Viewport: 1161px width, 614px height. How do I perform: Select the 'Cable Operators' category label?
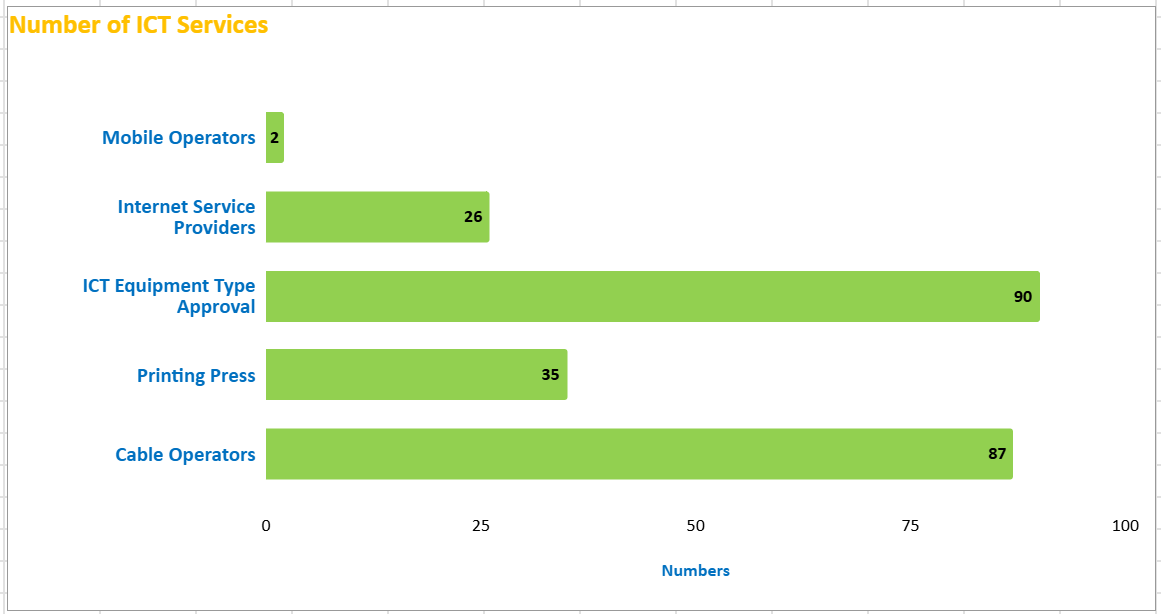coord(185,455)
